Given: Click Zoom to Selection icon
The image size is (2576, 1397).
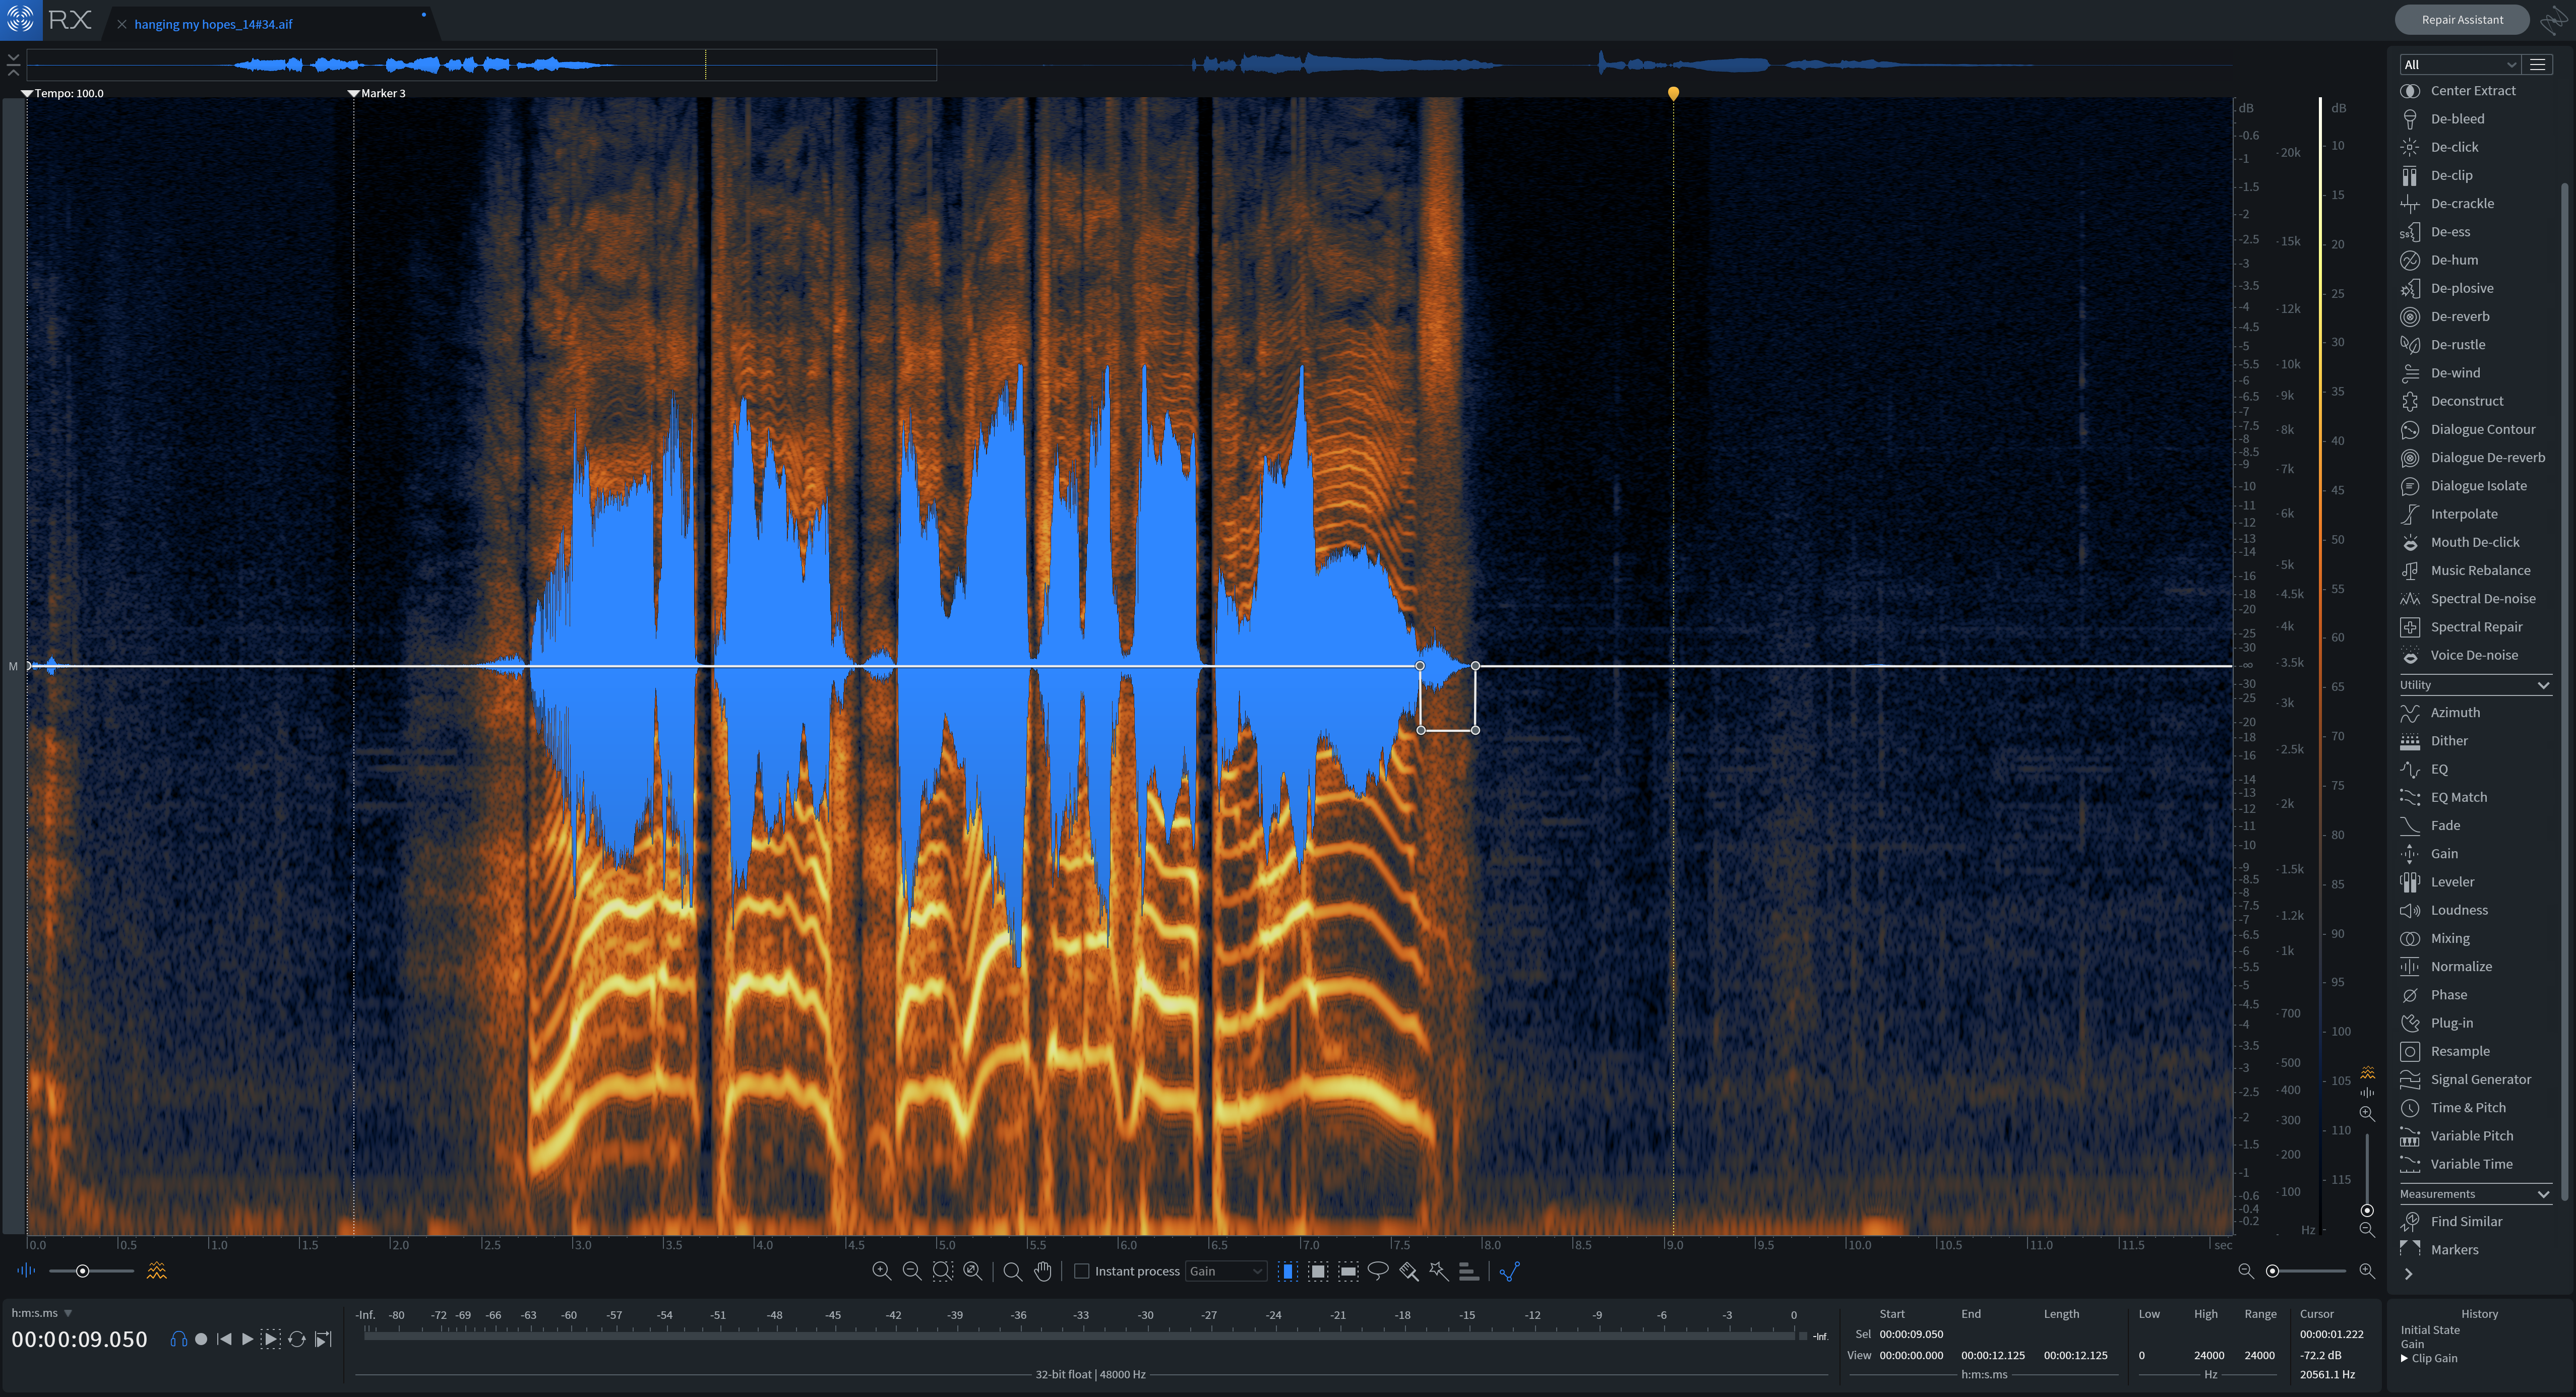Looking at the screenshot, I should 942,1271.
